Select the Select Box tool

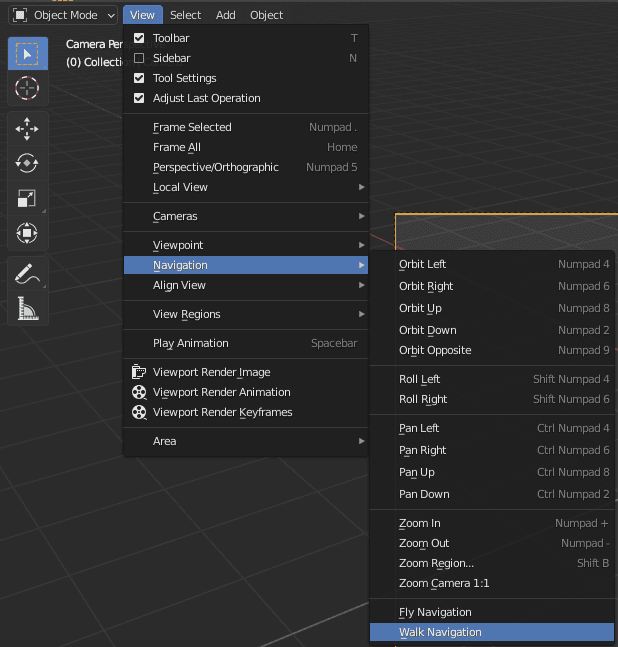click(28, 54)
